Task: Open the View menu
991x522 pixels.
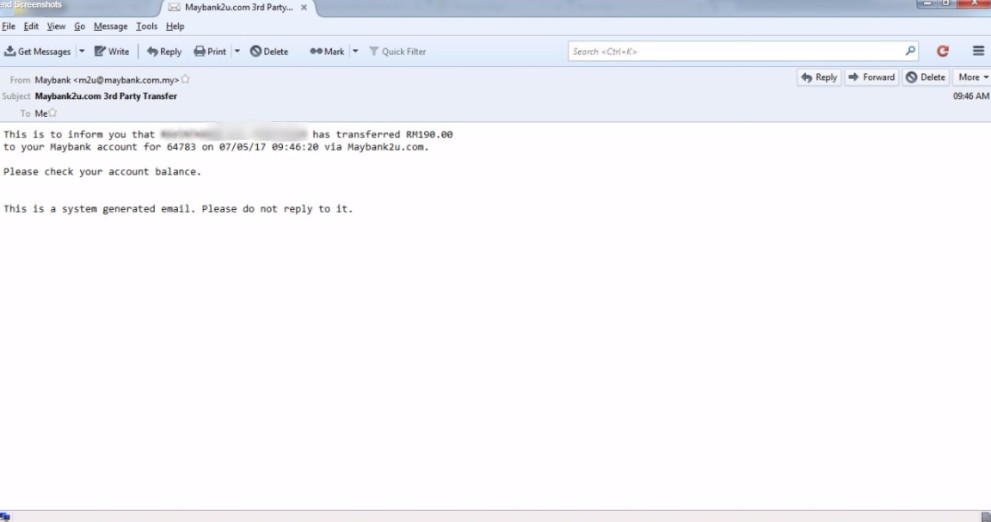Action: [x=56, y=27]
